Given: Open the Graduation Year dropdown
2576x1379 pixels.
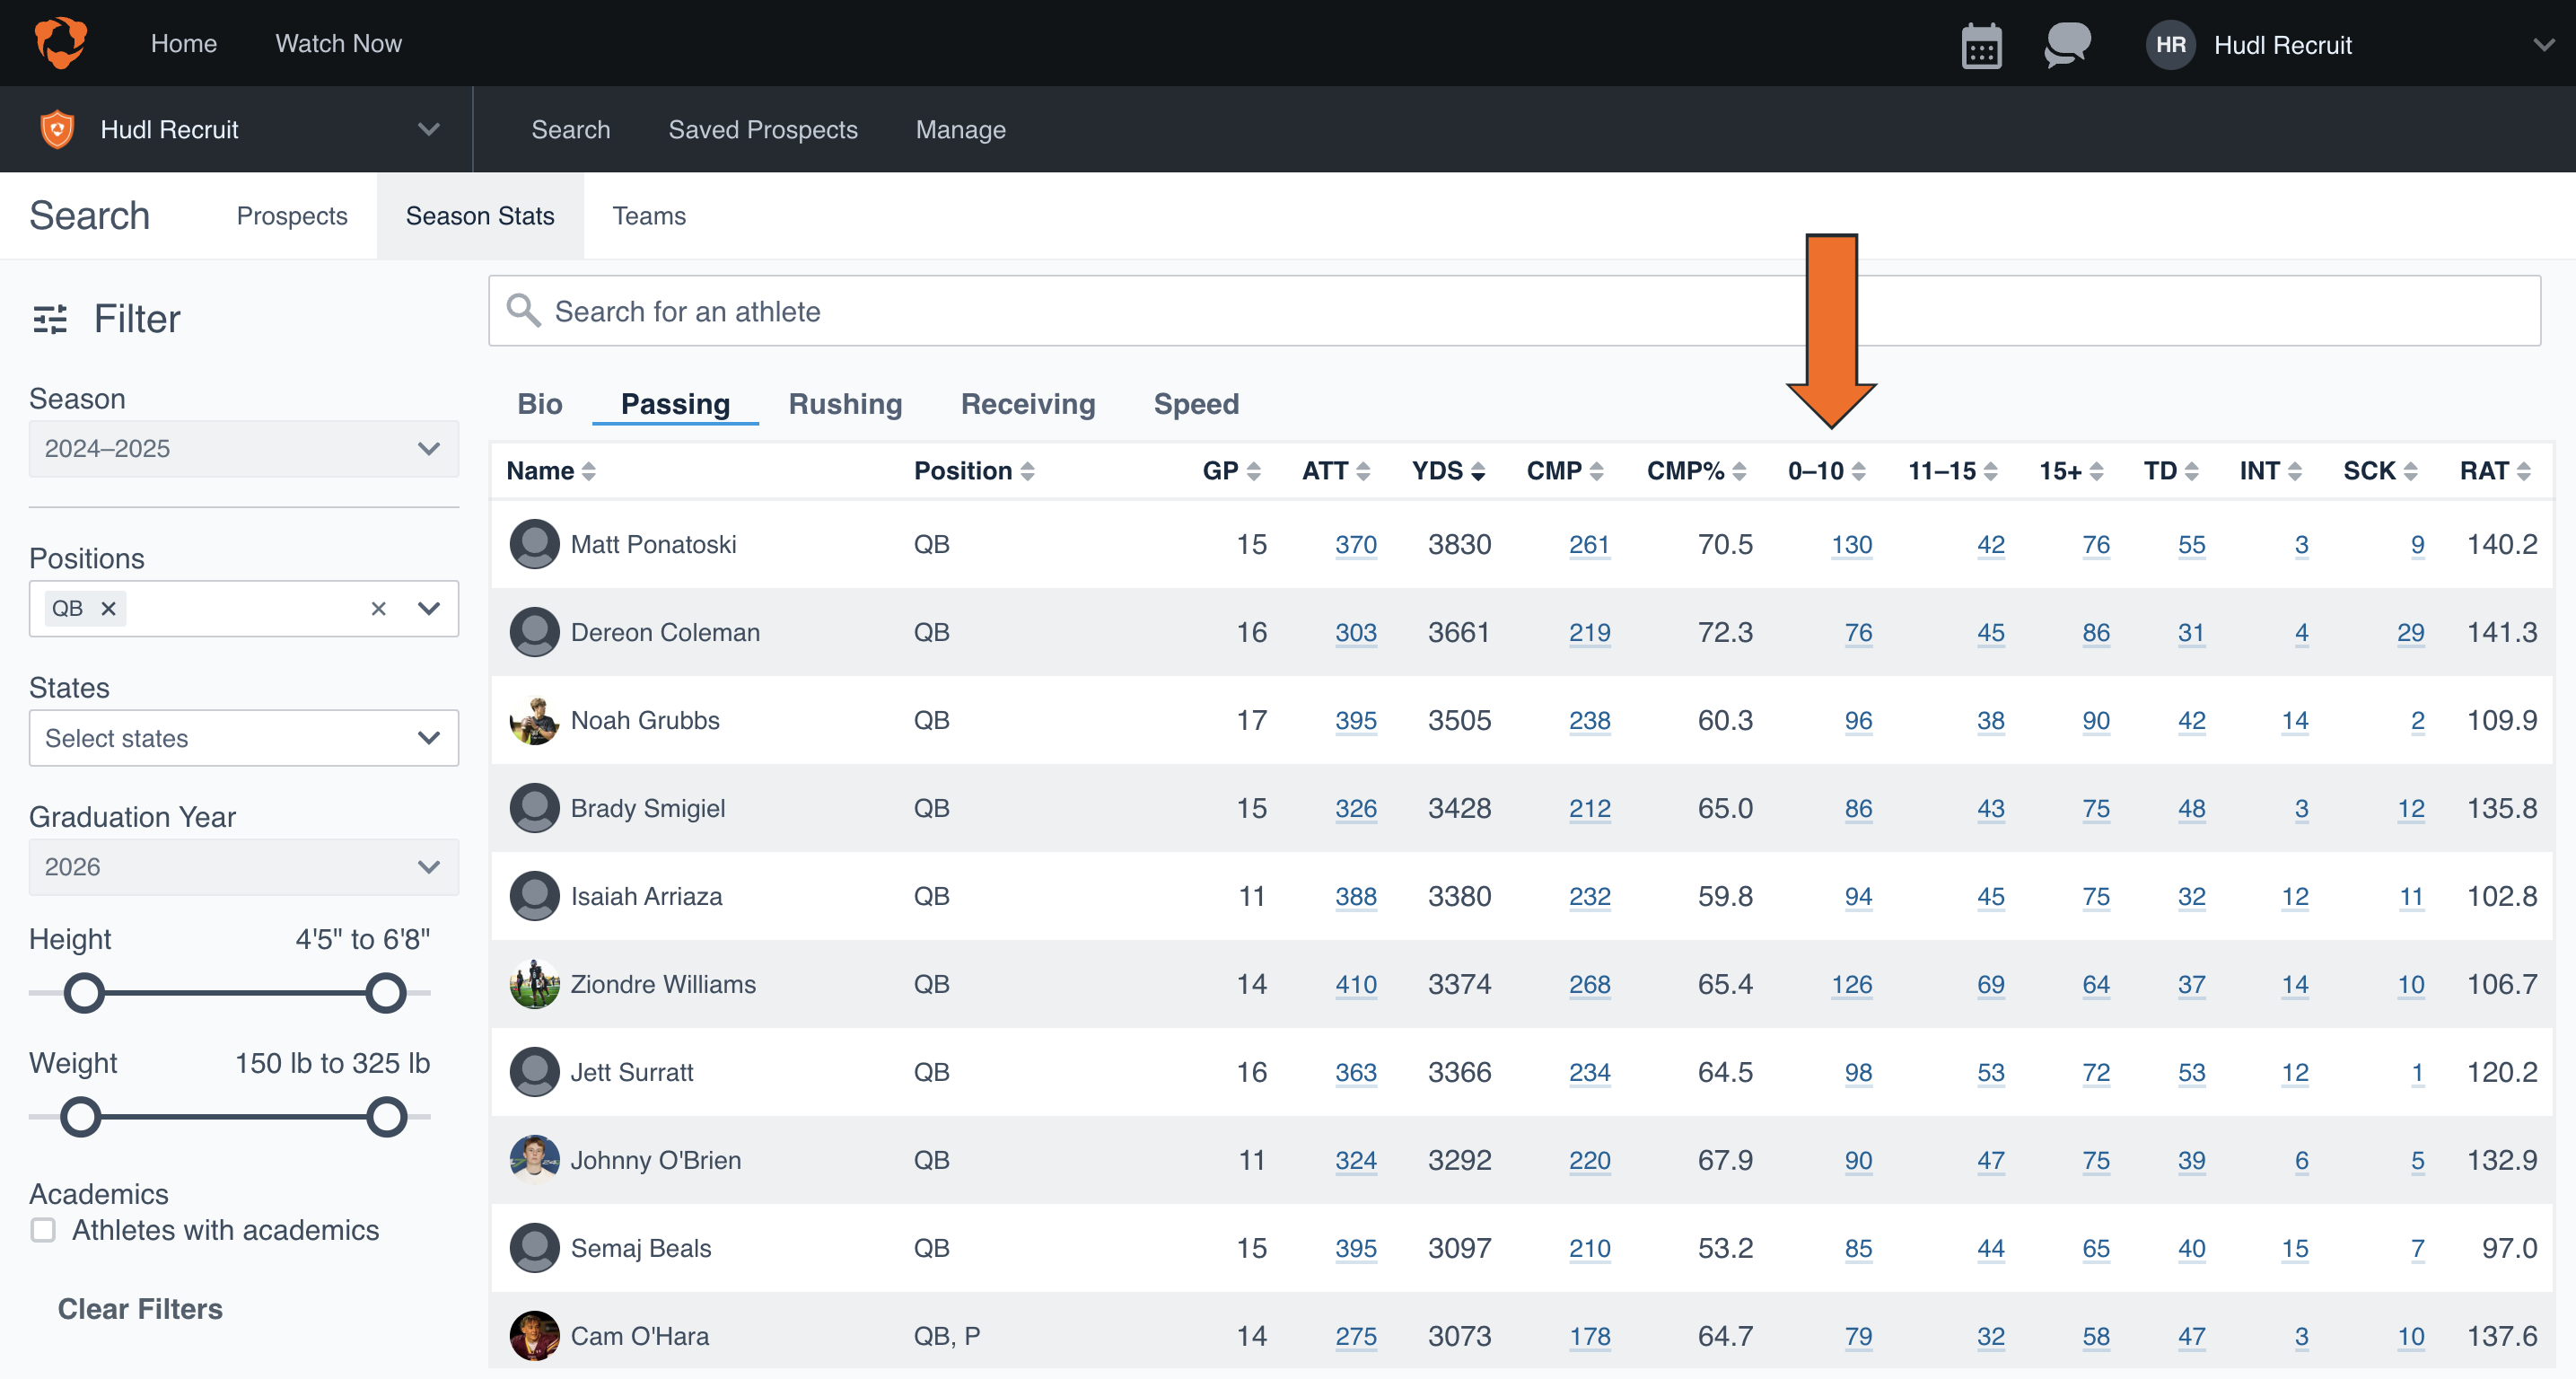Looking at the screenshot, I should tap(243, 867).
